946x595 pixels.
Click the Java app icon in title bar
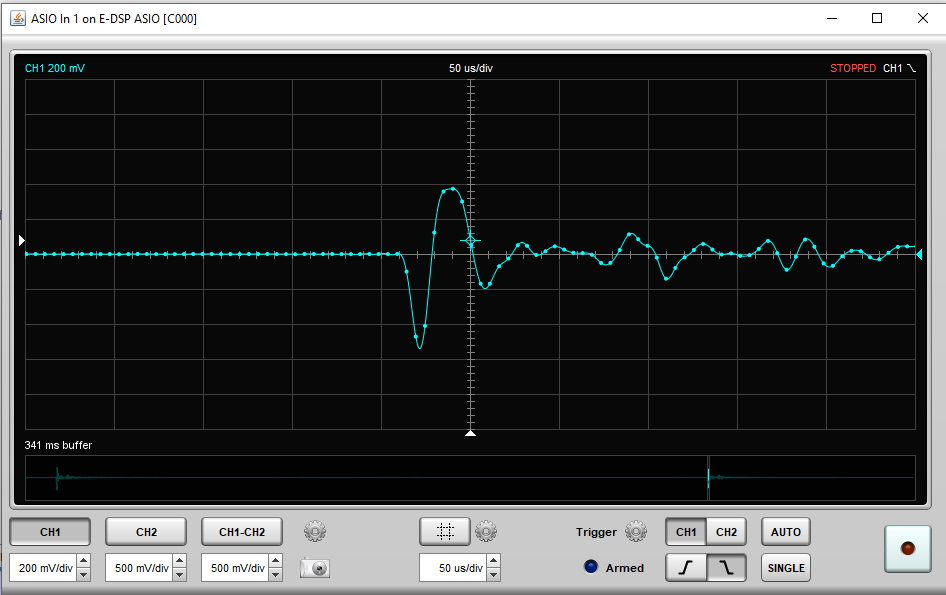tap(17, 18)
